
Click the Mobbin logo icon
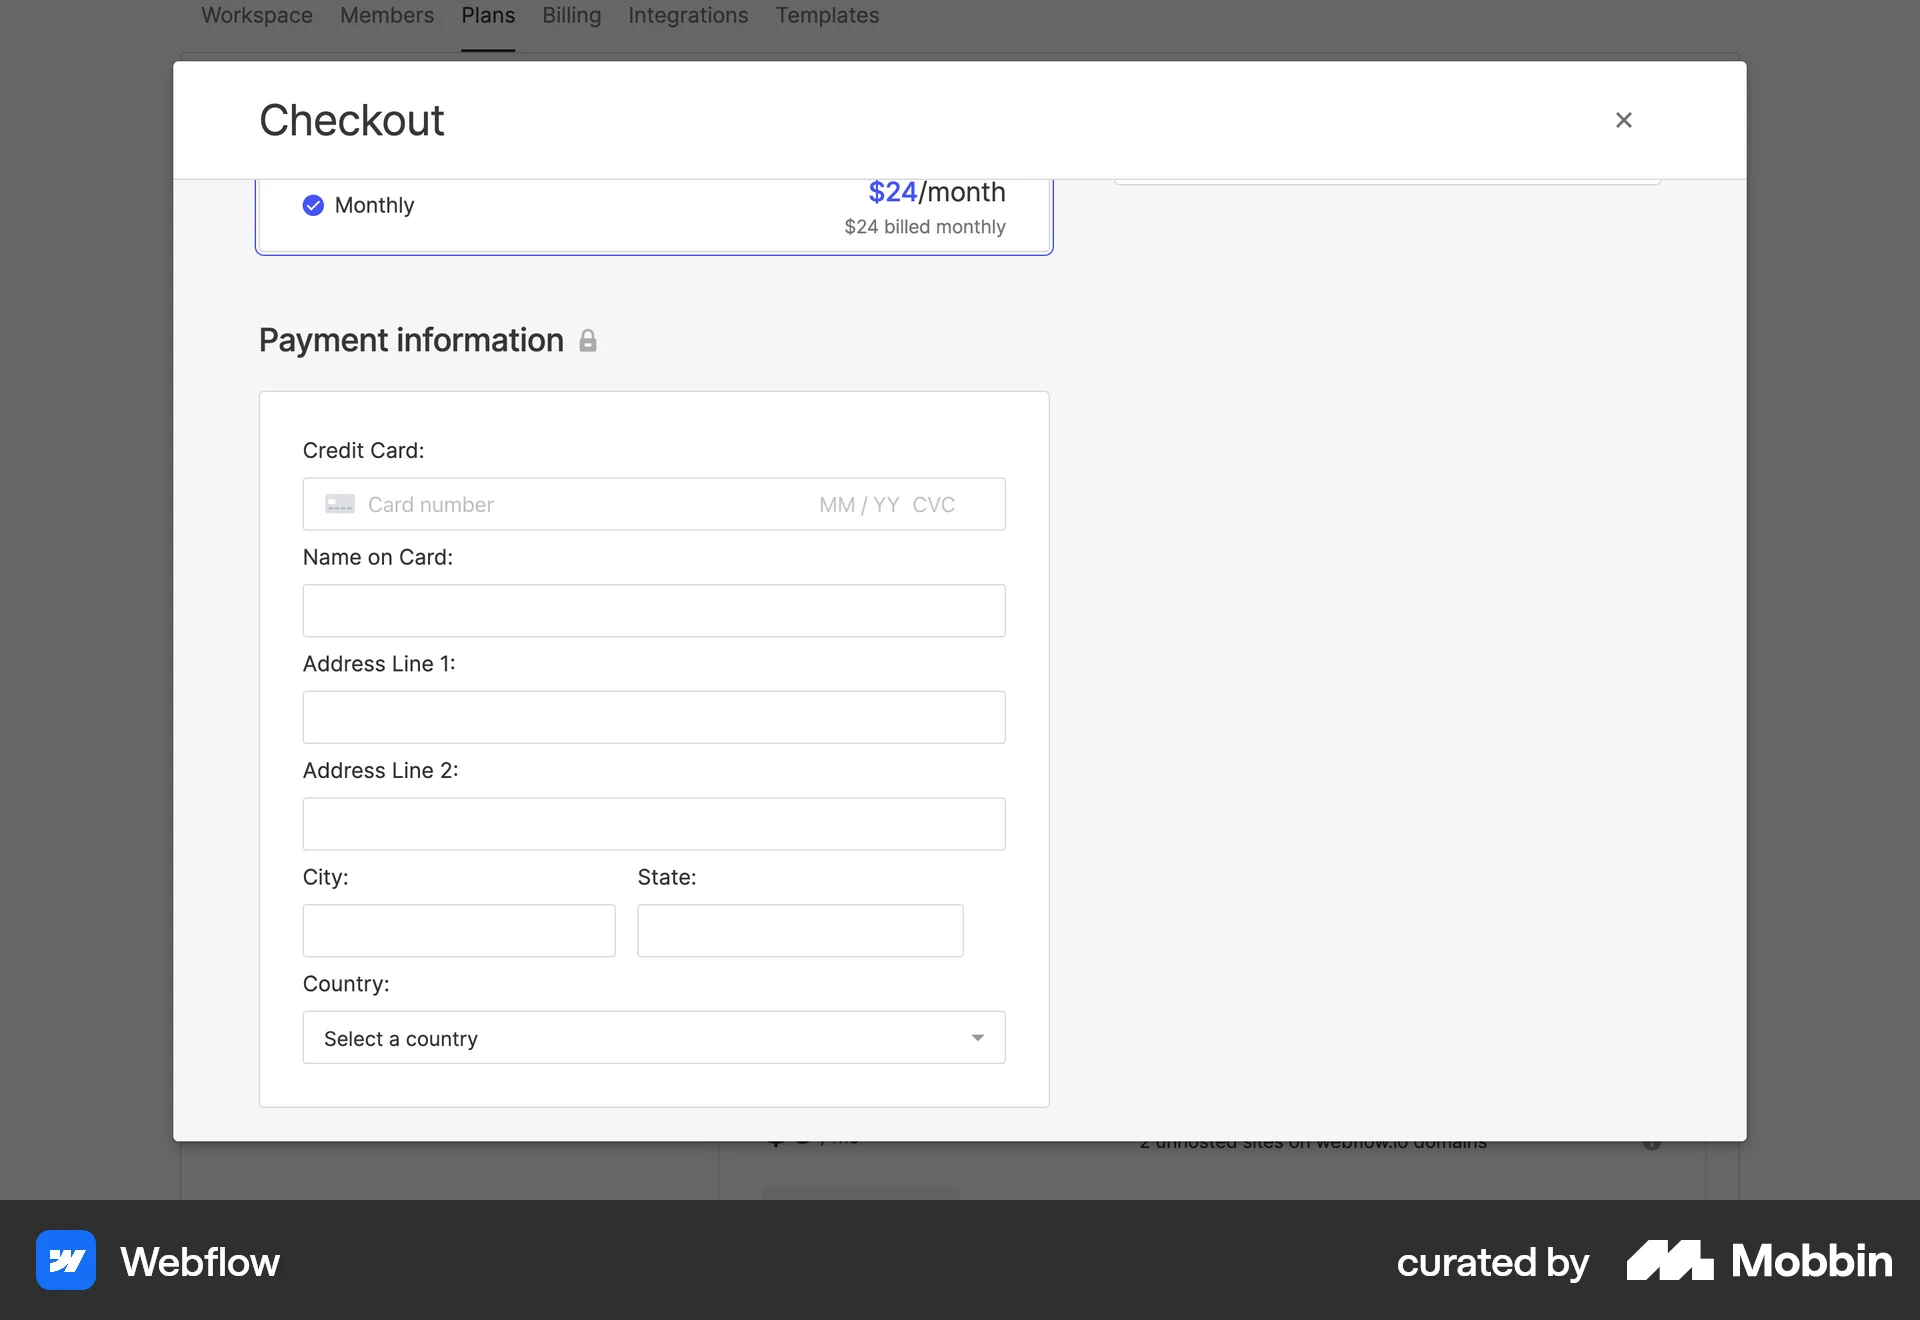click(1668, 1260)
